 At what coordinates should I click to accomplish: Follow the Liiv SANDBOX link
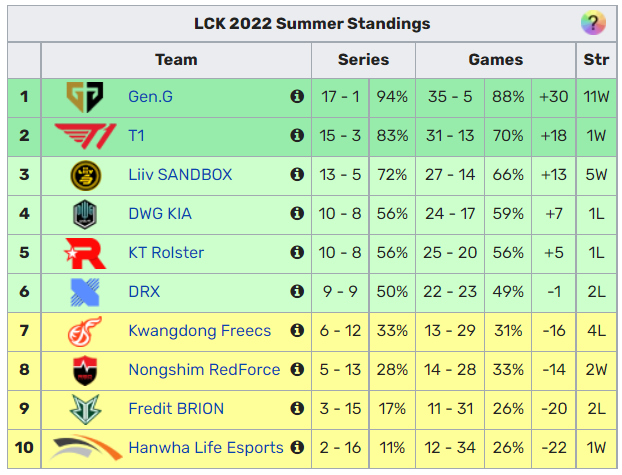click(x=180, y=175)
